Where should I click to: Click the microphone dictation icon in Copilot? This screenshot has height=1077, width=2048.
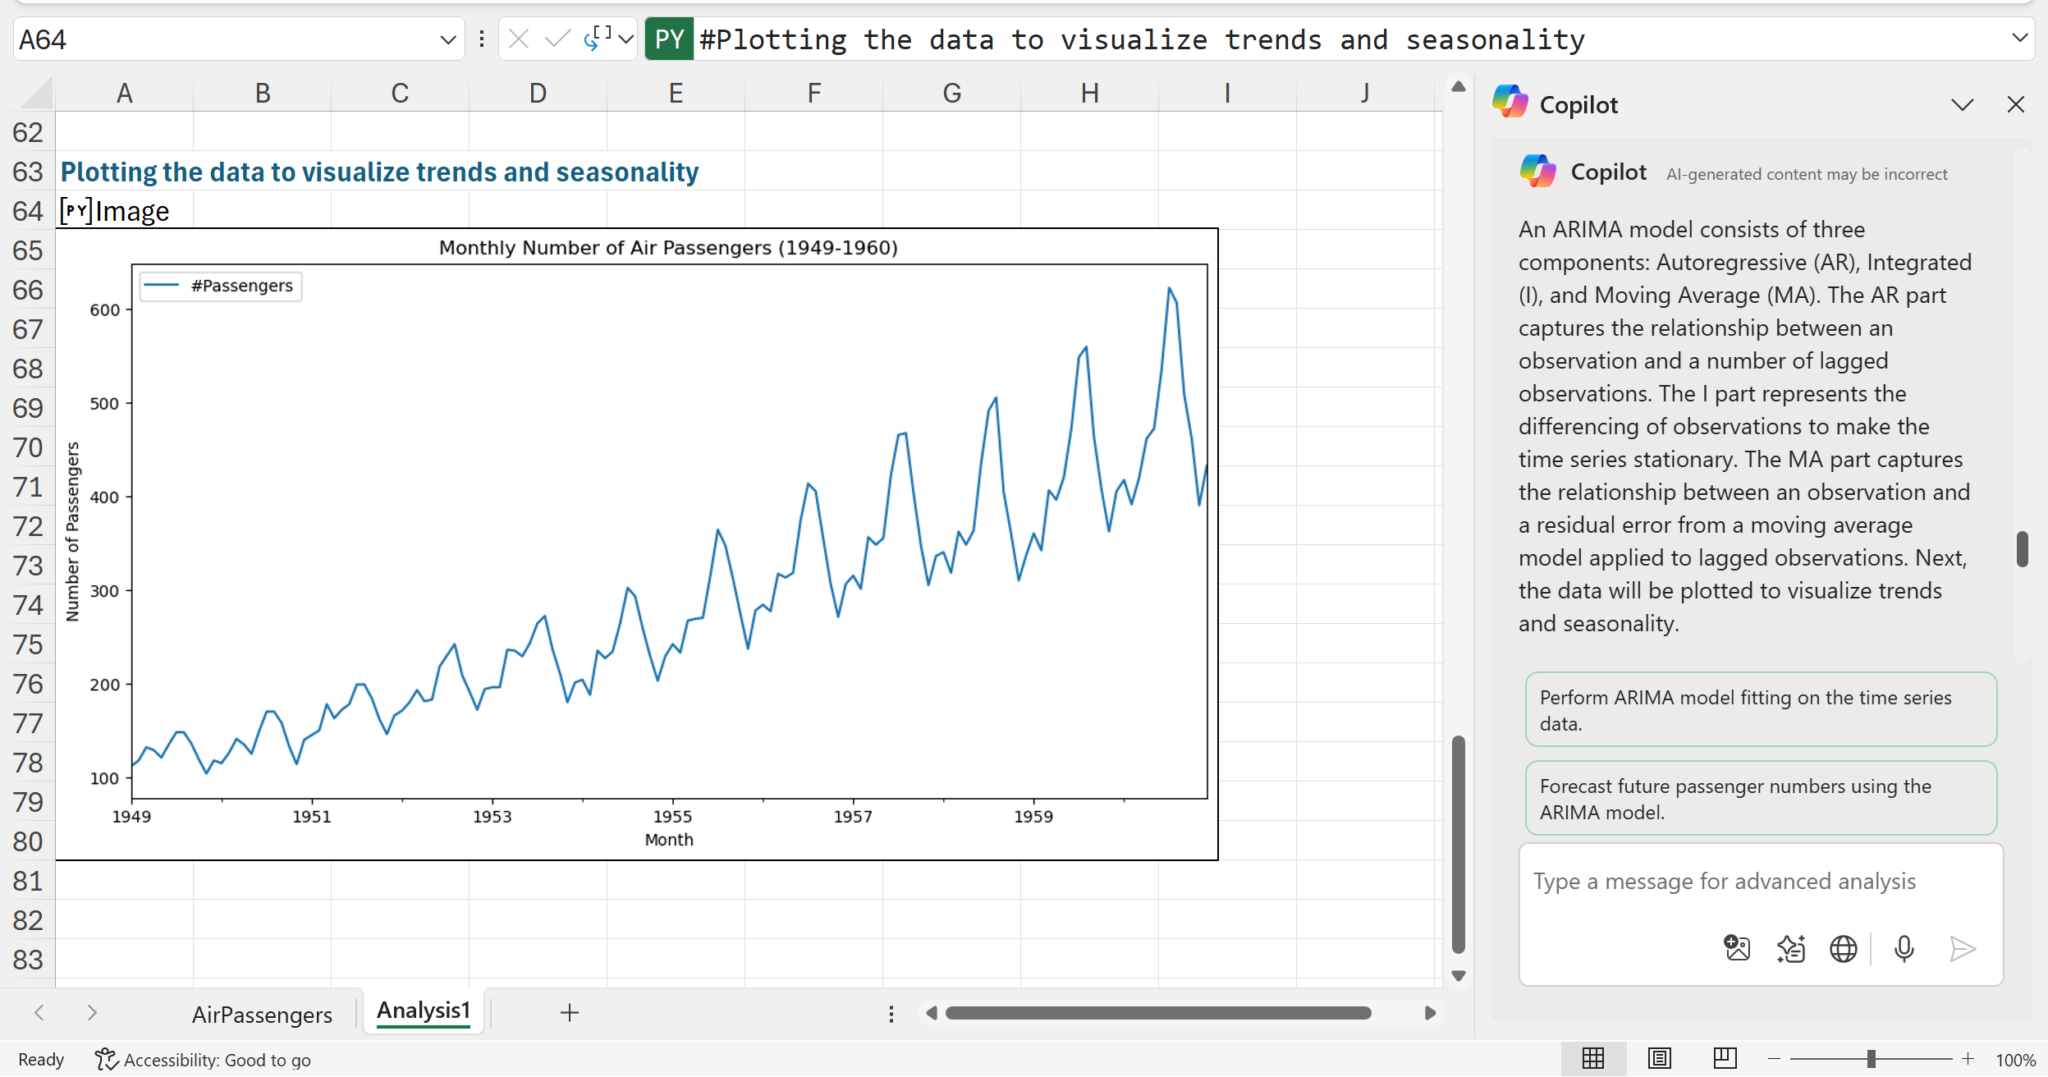[1904, 948]
